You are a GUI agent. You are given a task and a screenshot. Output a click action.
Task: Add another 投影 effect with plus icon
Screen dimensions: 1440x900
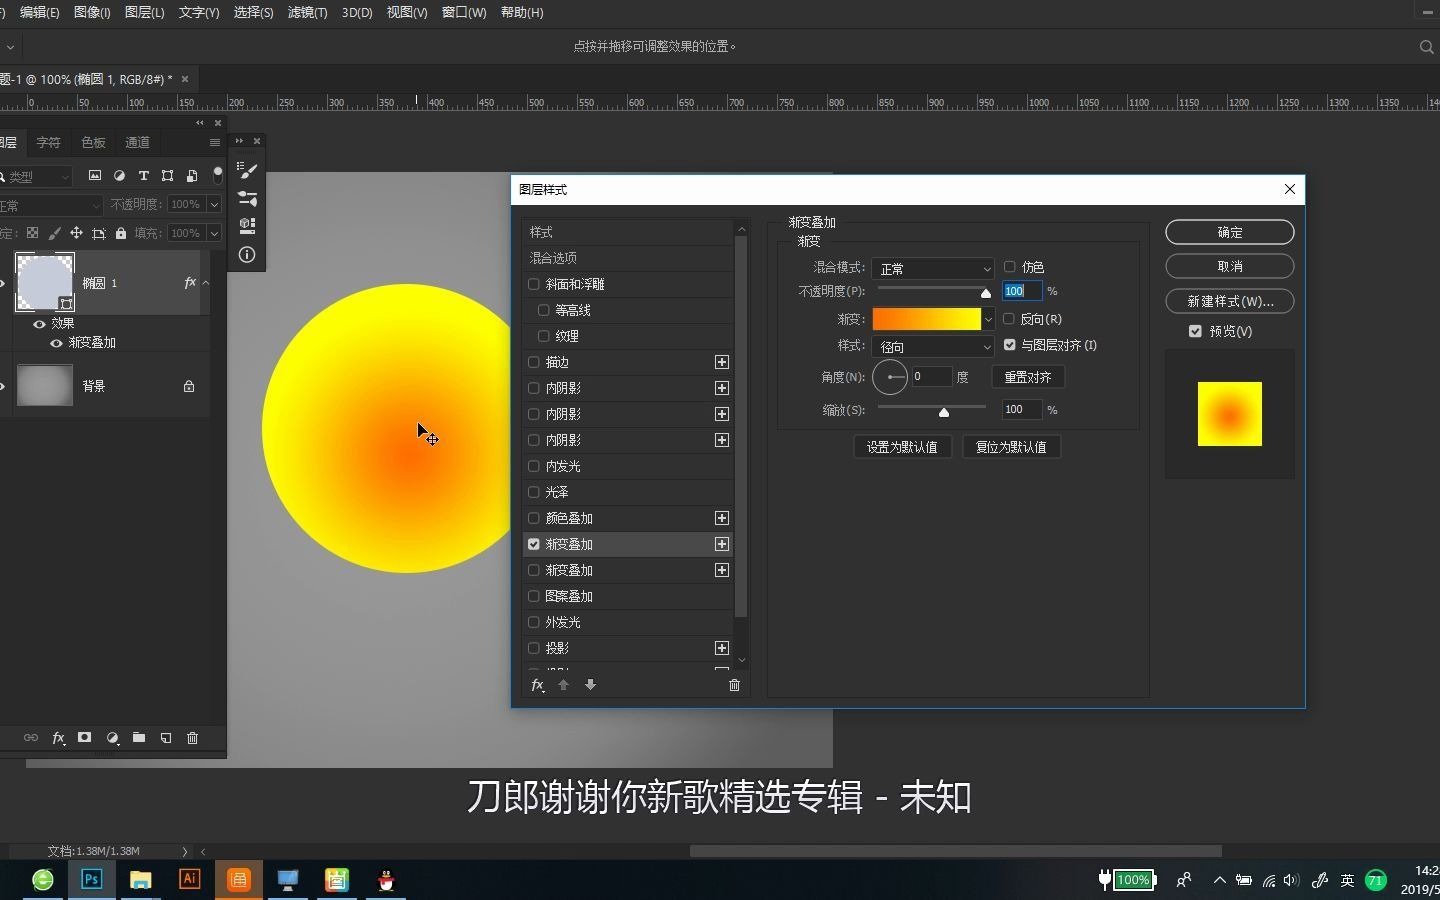point(722,648)
